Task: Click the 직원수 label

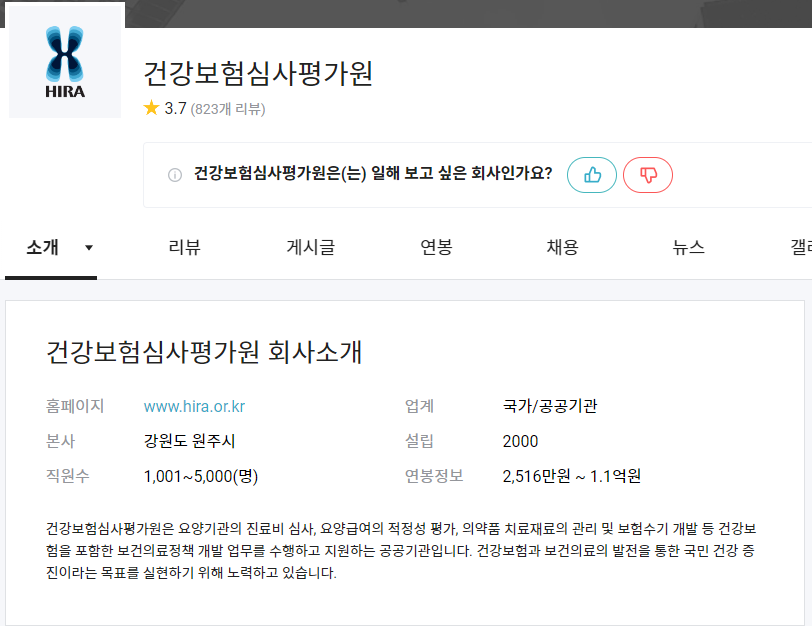Action: (x=68, y=476)
